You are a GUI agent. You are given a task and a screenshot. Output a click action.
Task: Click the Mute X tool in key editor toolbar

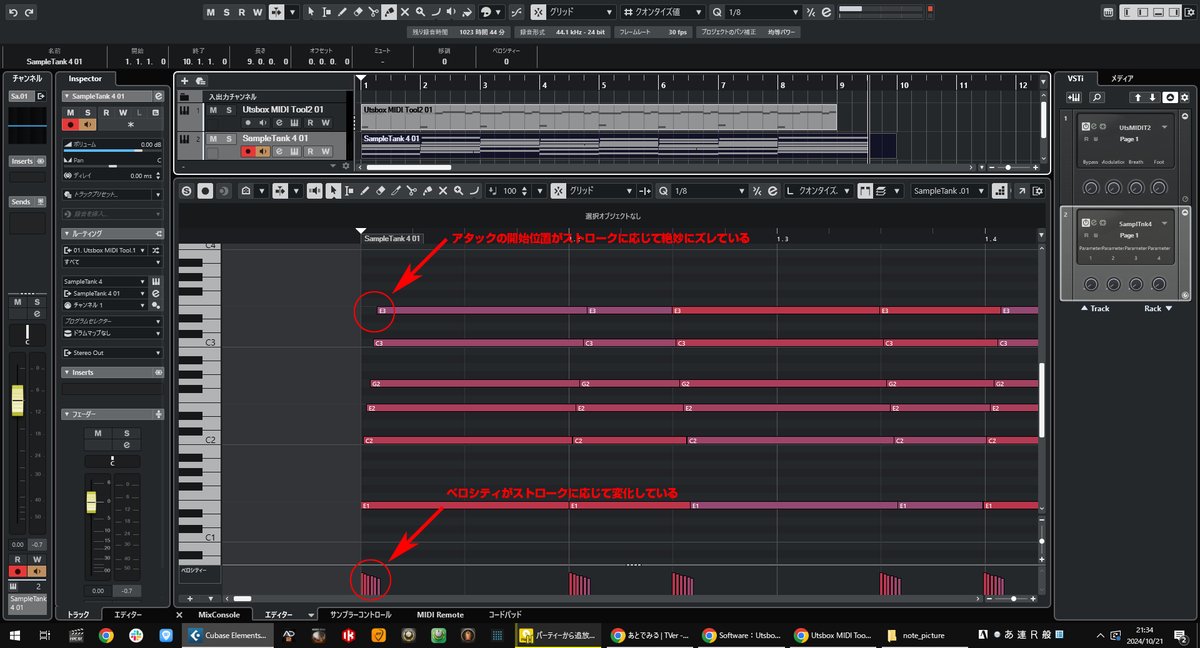[443, 190]
